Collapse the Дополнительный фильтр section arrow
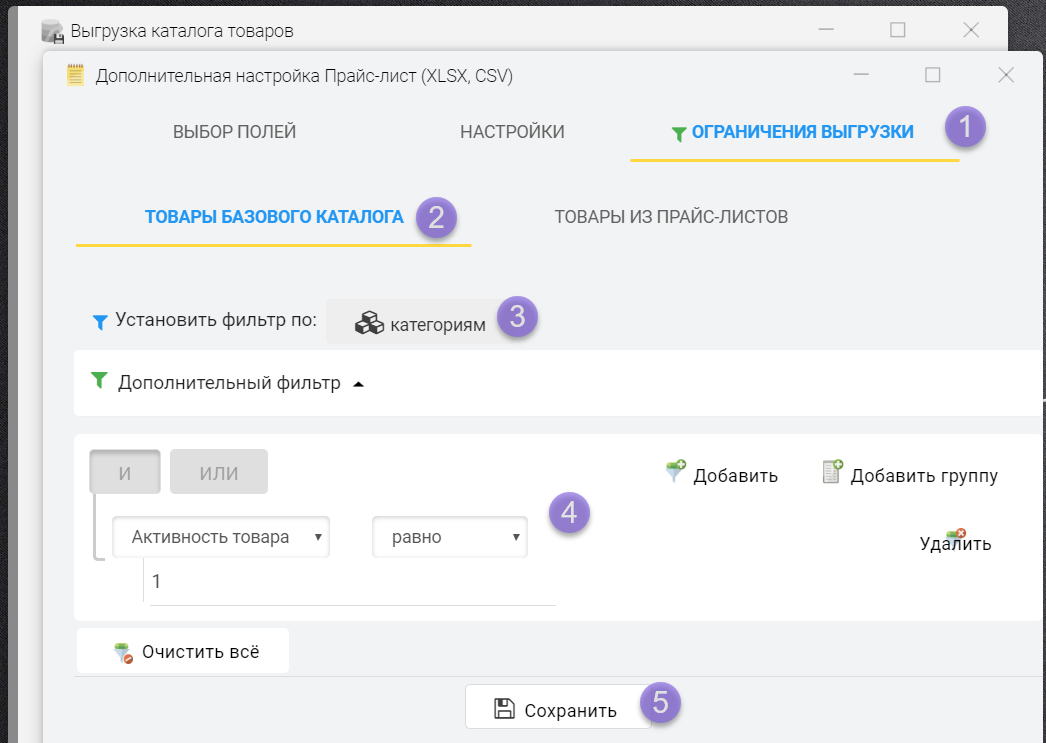The width and height of the screenshot is (1046, 743). point(358,384)
